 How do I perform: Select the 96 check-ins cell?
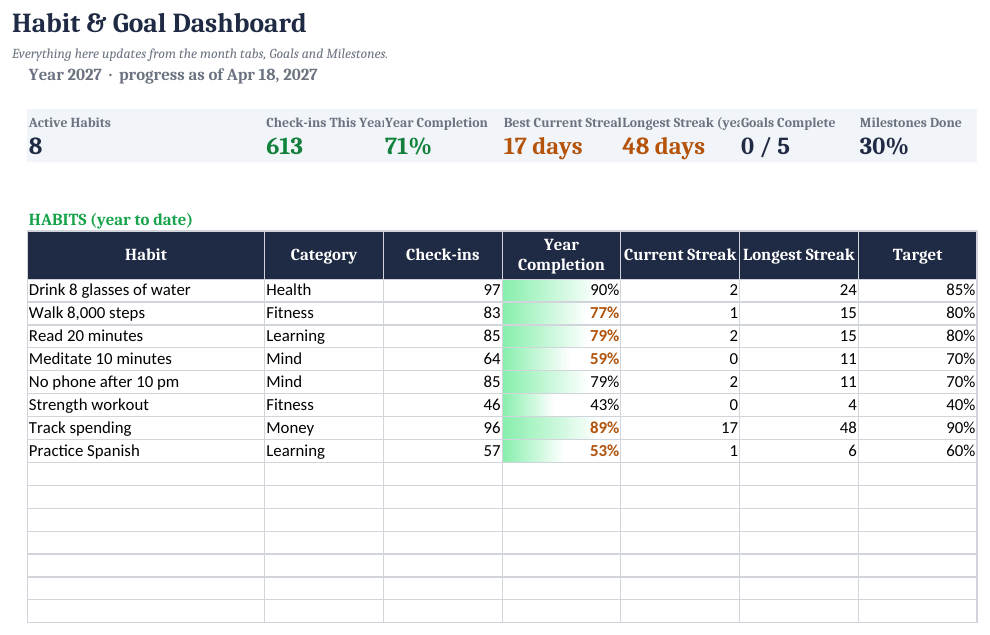pyautogui.click(x=443, y=428)
